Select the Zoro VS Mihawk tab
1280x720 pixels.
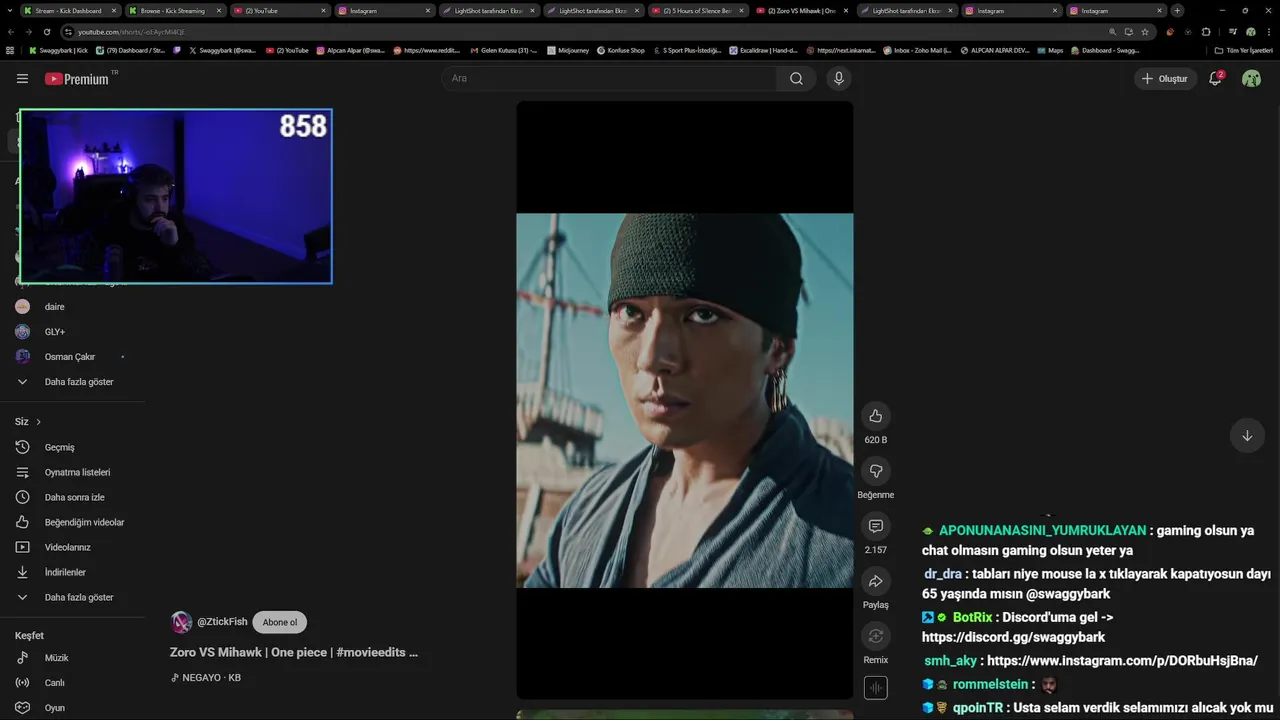[x=800, y=10]
